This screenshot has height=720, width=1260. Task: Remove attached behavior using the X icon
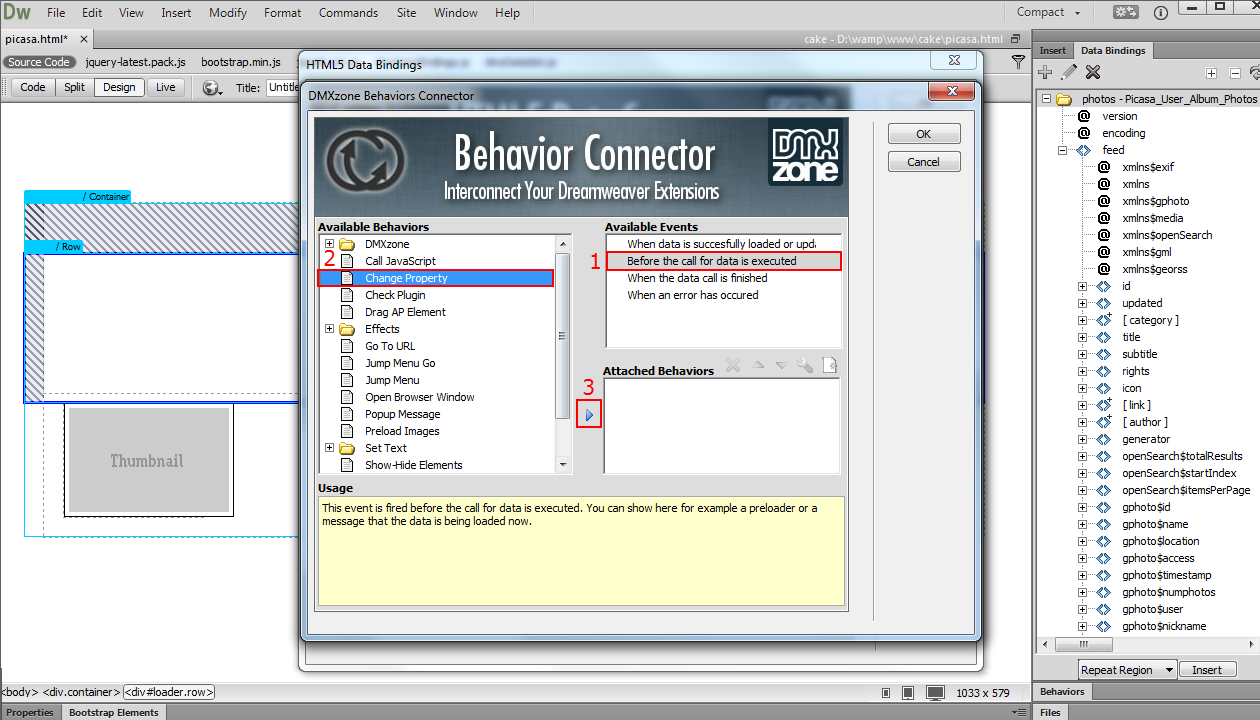(x=733, y=366)
